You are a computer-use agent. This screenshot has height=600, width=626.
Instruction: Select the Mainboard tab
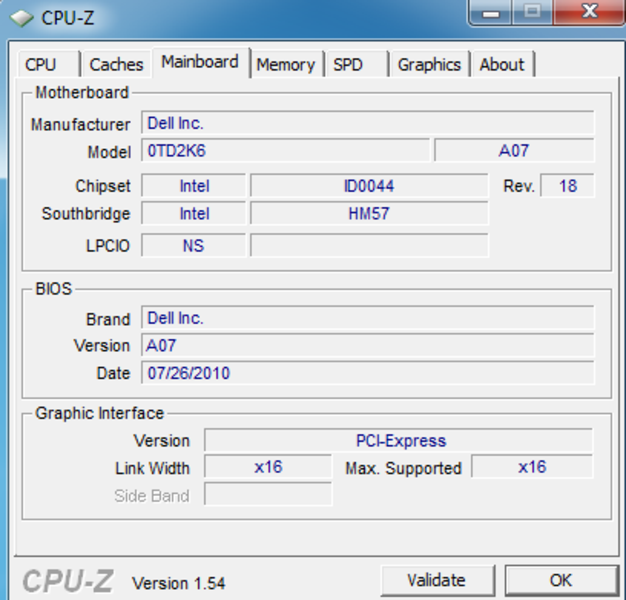point(201,62)
